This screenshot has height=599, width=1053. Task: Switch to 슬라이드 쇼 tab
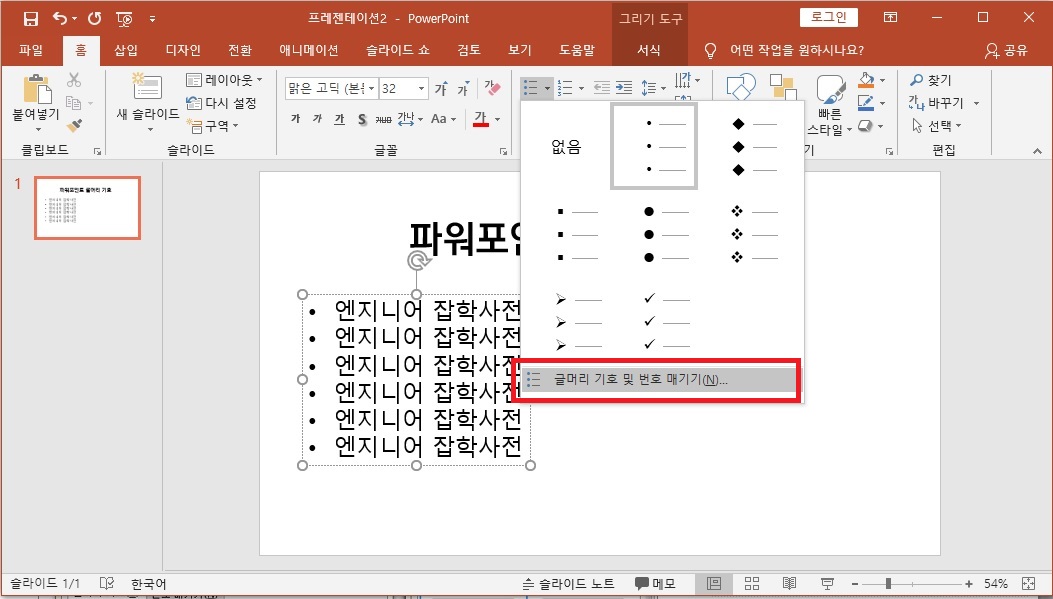click(398, 50)
